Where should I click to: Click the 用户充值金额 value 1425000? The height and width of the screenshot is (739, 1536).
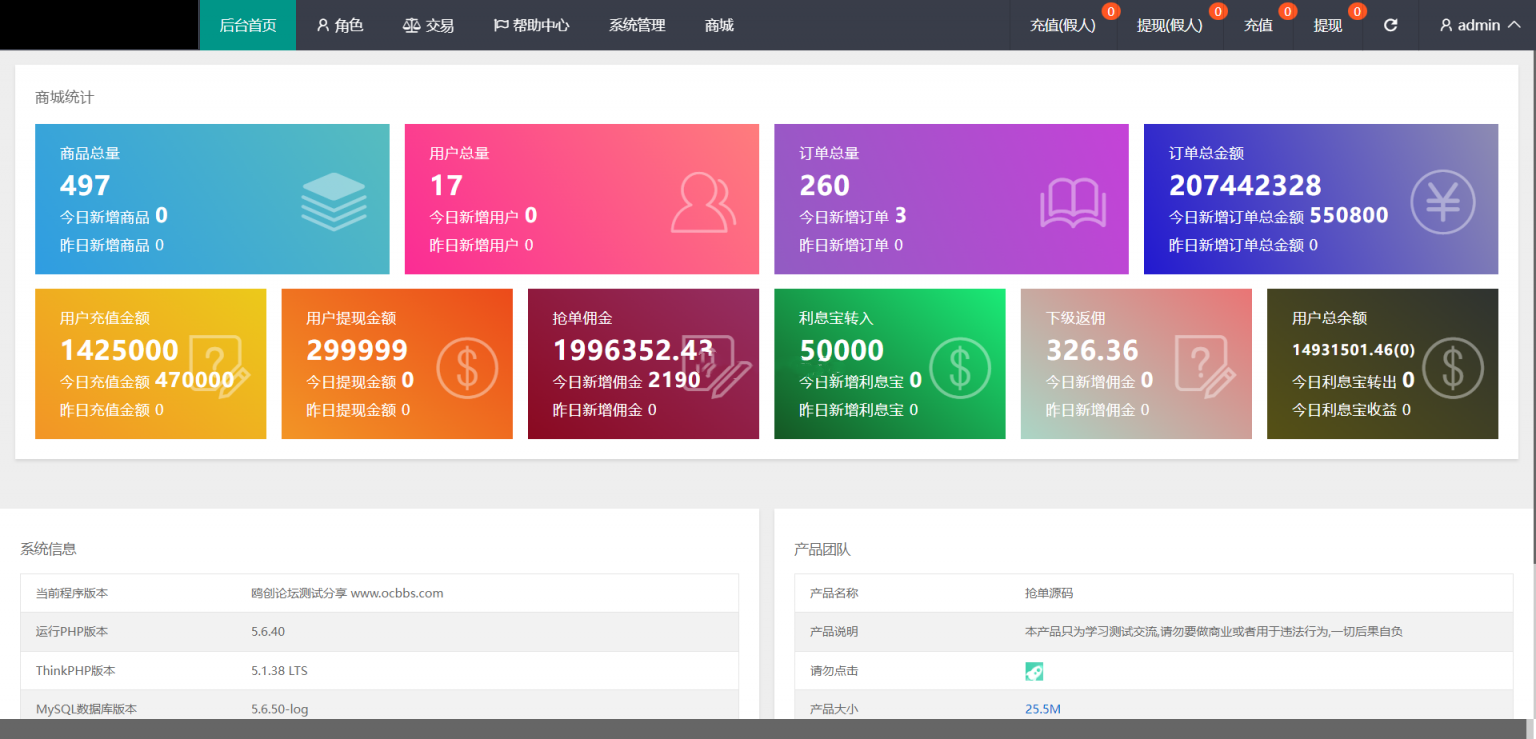tap(119, 350)
